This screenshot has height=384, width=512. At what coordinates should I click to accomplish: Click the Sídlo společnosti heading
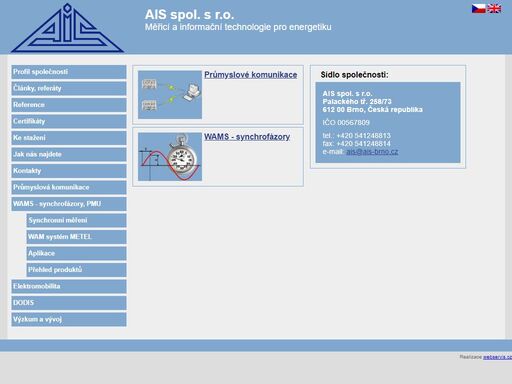354,75
